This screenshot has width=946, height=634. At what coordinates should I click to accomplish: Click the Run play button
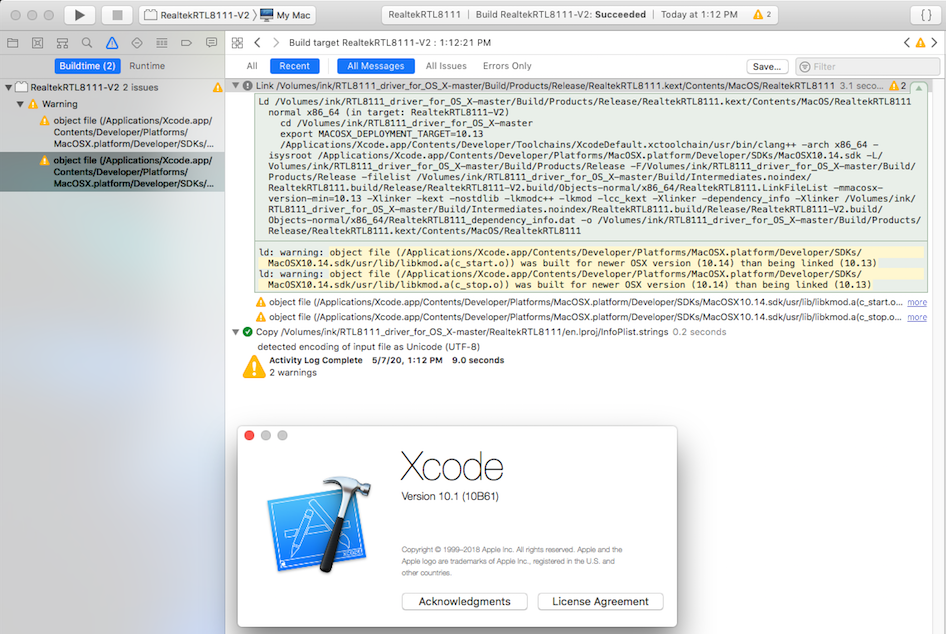click(79, 15)
